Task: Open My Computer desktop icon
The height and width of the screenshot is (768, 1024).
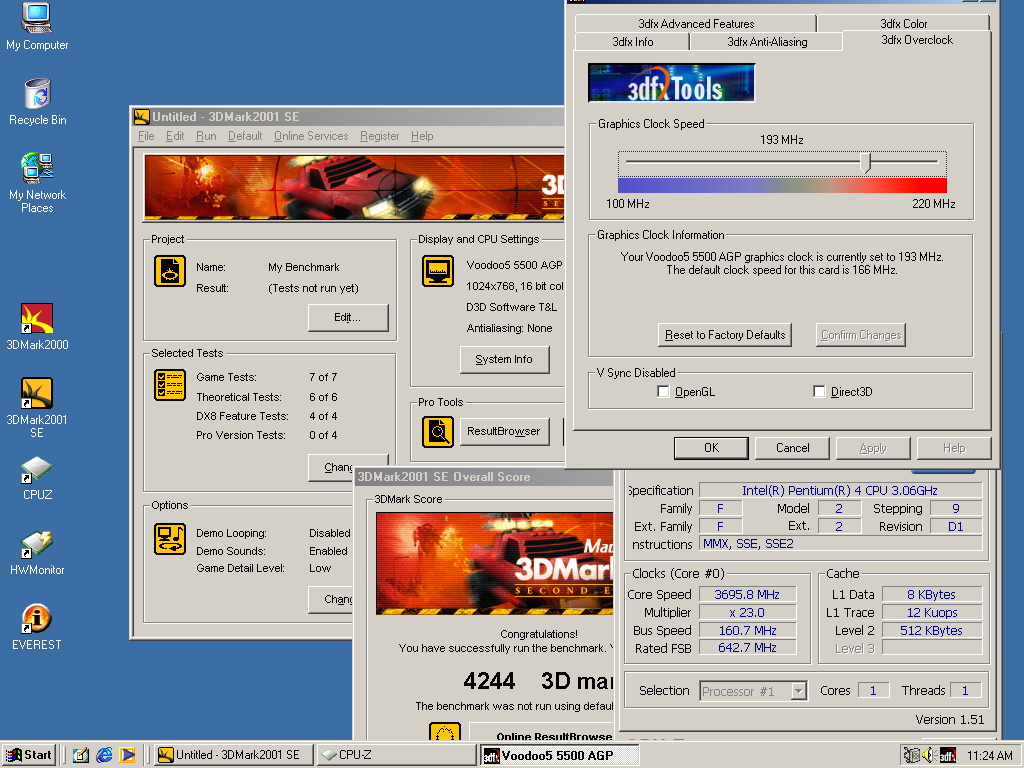Action: (x=37, y=26)
